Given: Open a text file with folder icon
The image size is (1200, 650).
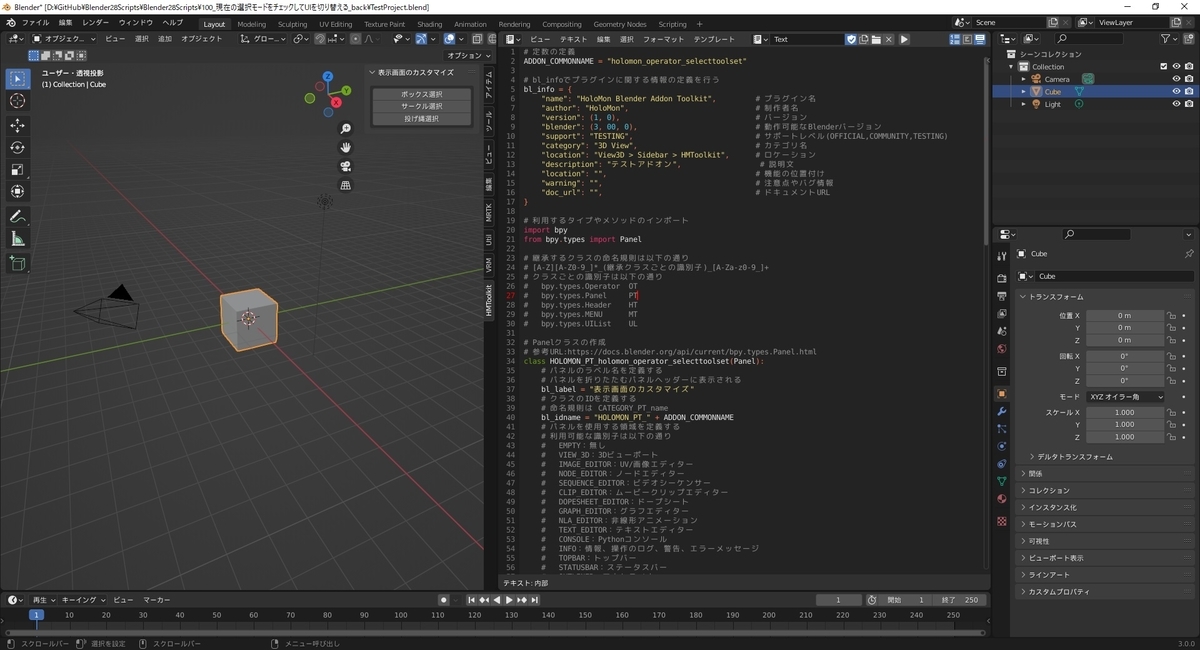Looking at the screenshot, I should 876,39.
